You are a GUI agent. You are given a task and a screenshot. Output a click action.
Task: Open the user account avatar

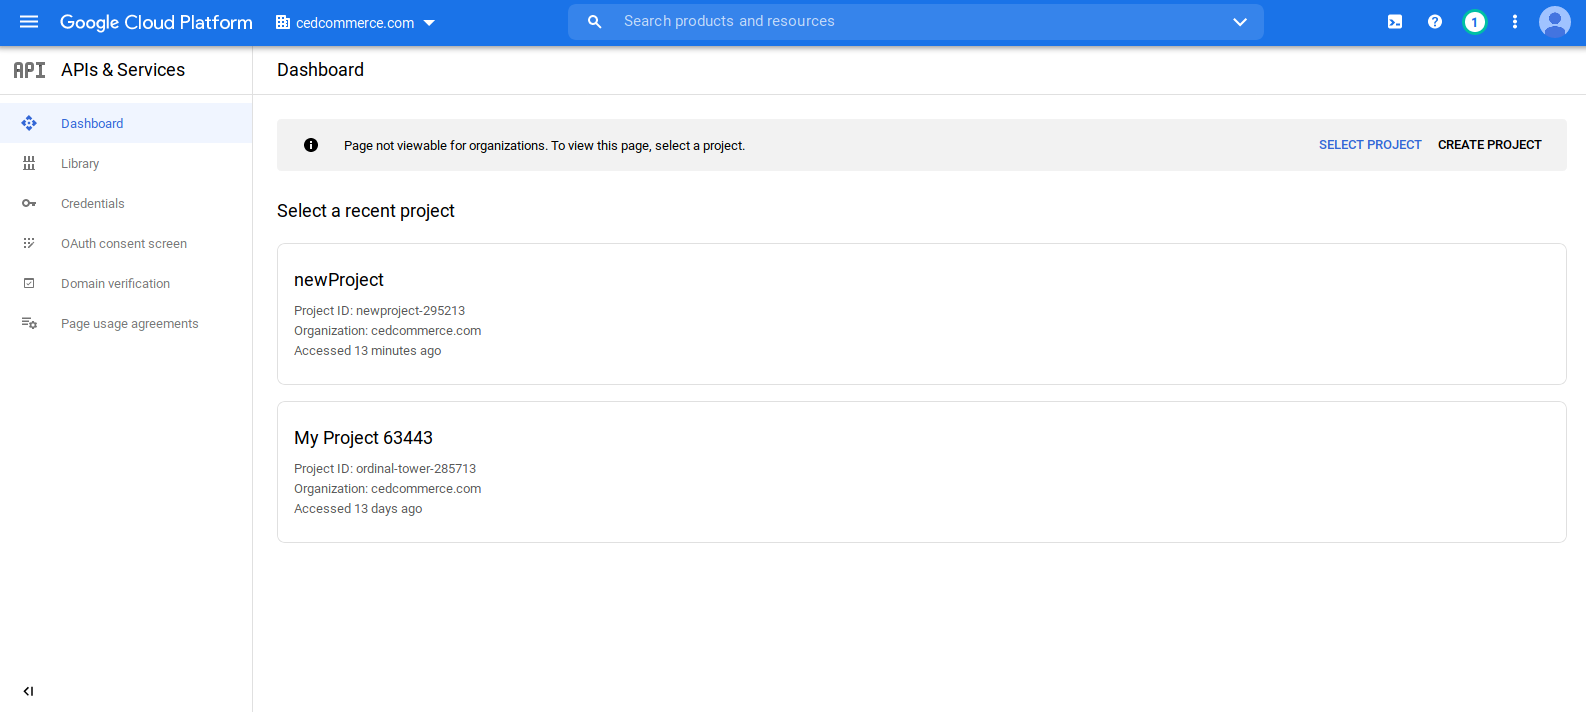(1555, 21)
